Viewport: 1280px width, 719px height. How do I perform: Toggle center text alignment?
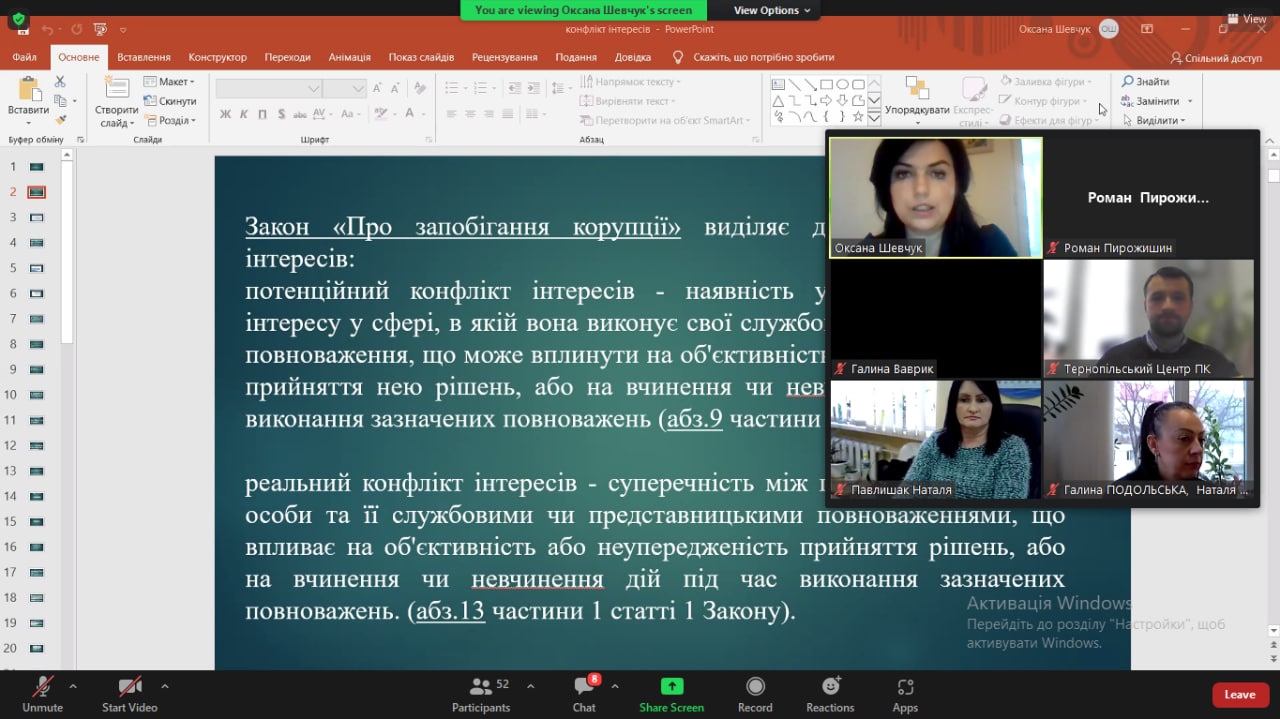tap(471, 114)
